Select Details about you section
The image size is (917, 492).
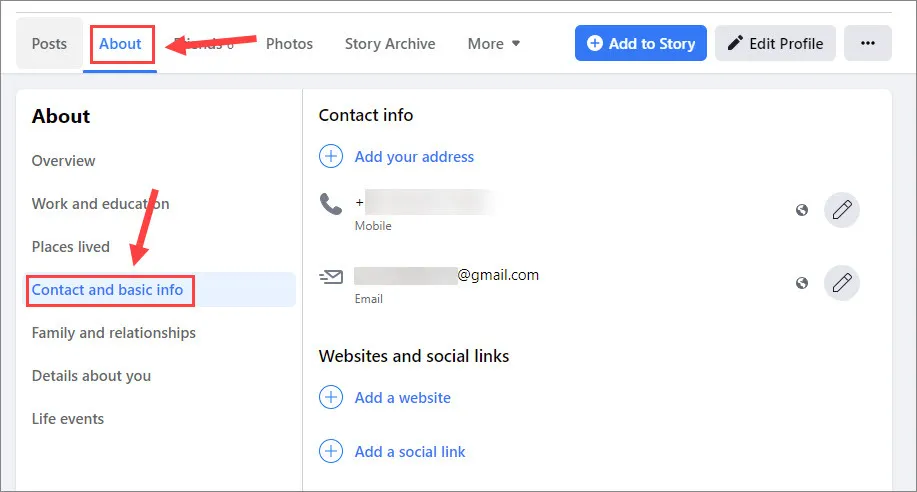pos(91,376)
